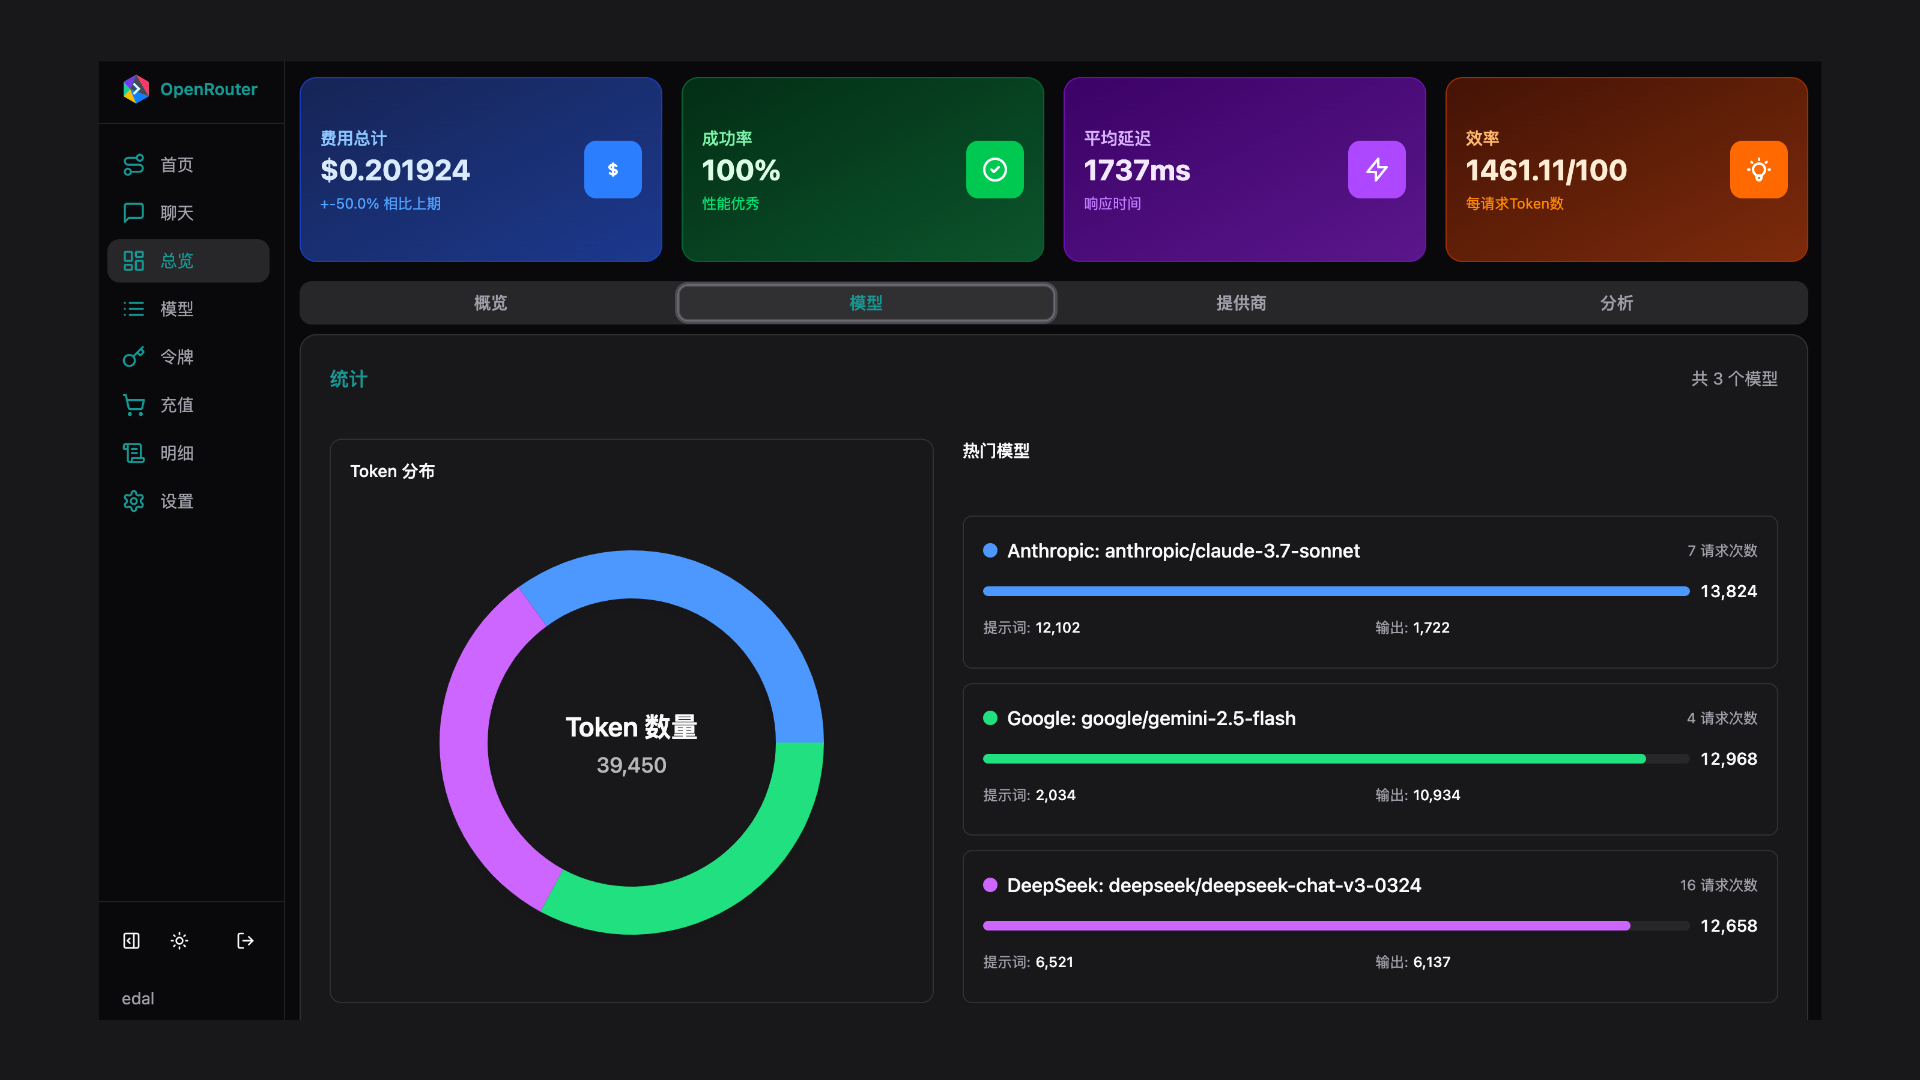
Task: Collapse the sidebar panel icon
Action: tap(131, 941)
